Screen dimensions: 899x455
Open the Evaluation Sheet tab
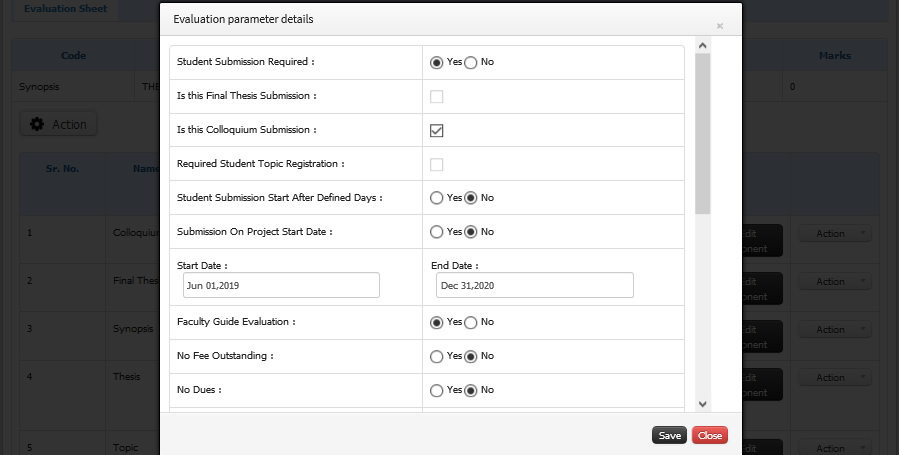point(65,9)
